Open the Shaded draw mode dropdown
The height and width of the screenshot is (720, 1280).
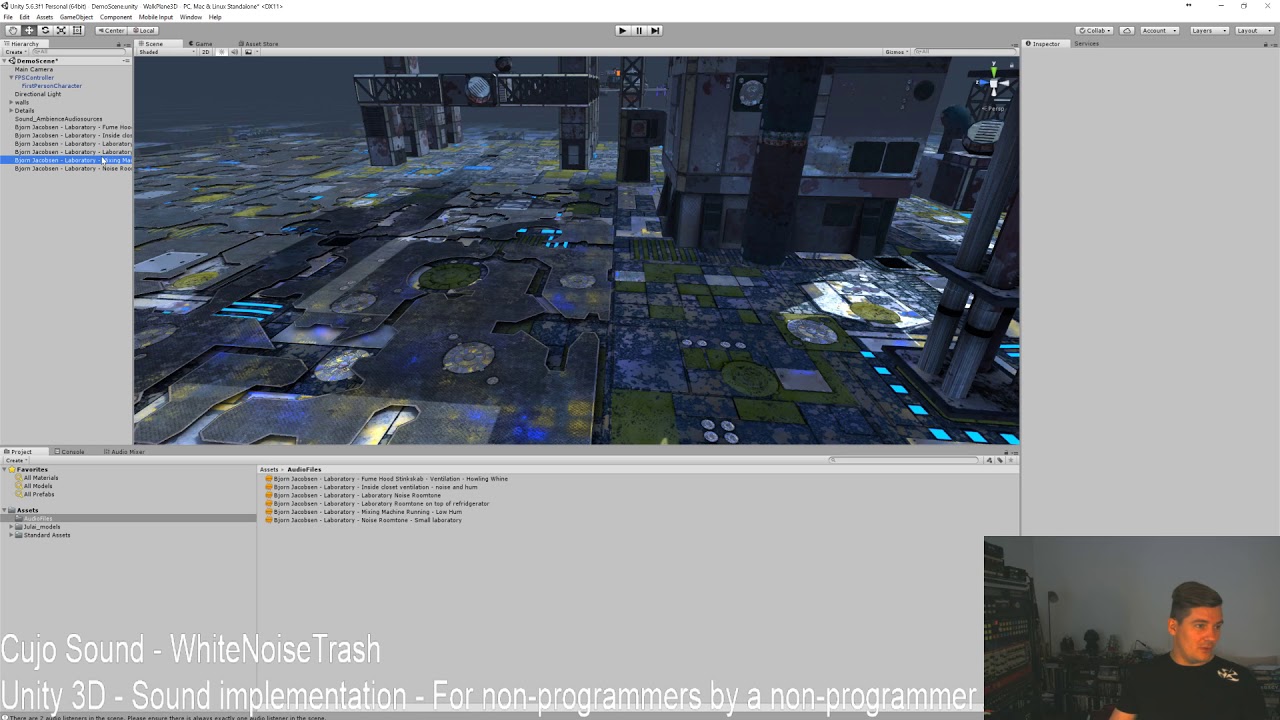pos(166,52)
